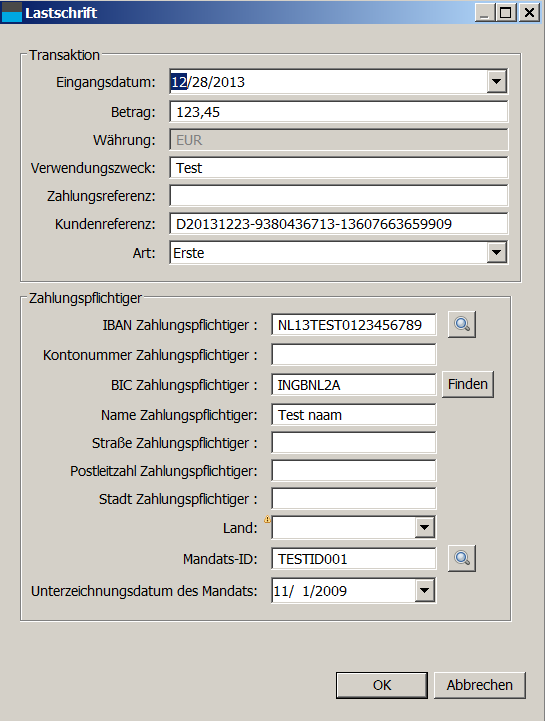Select the Name Zahlungspflichtiger field
Viewport: 545px width, 721px height.
pyautogui.click(x=353, y=415)
